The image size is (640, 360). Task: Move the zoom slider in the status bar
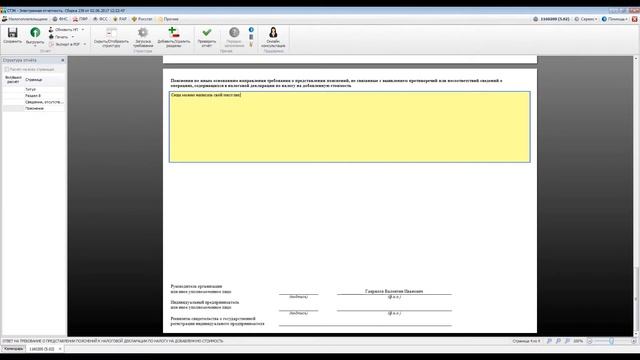pos(611,341)
